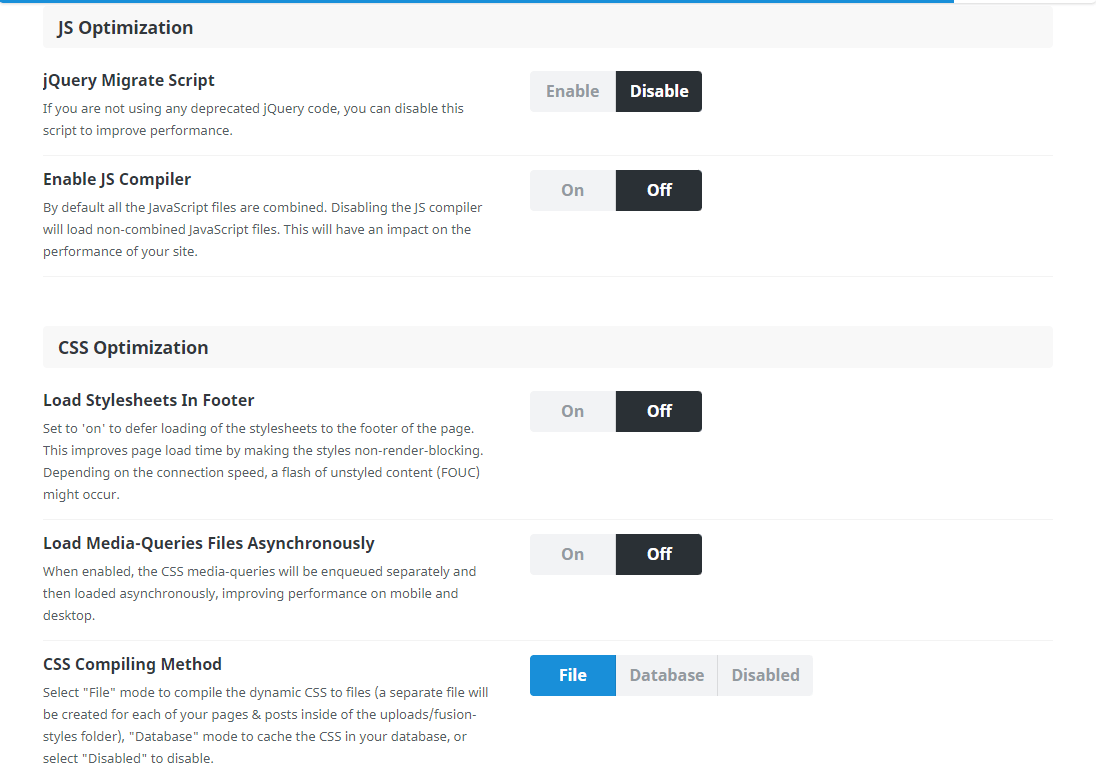Viewport: 1096px width, 771px height.
Task: Click the Enable JS Compiler option title
Action: click(x=117, y=179)
